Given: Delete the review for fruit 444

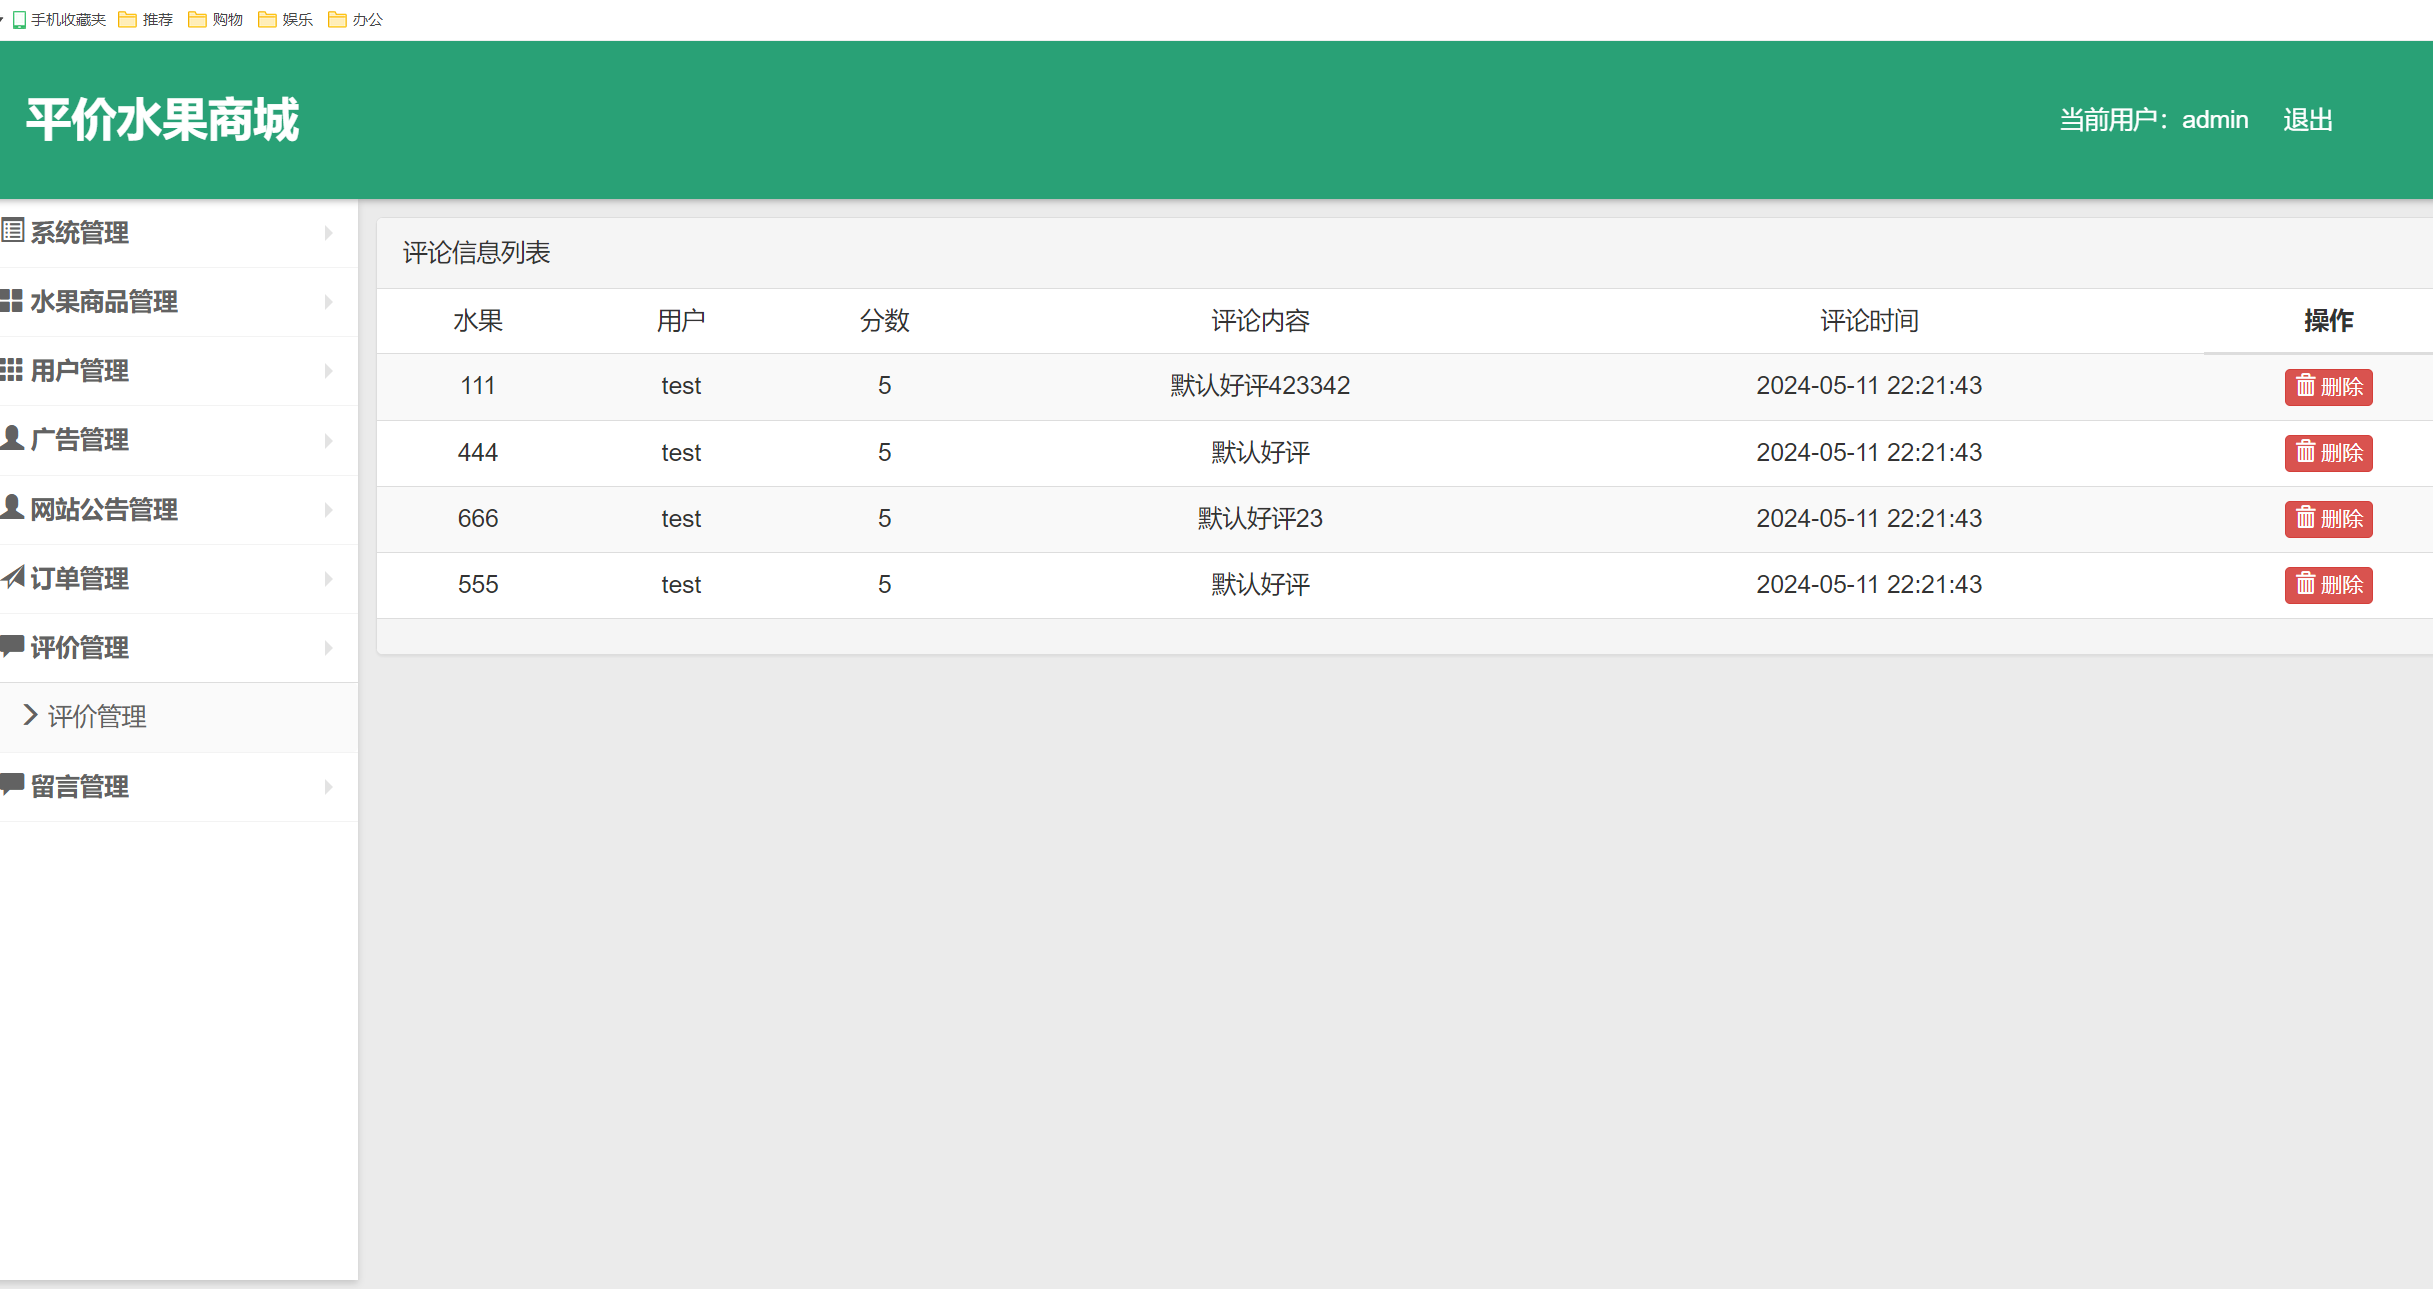Looking at the screenshot, I should (2328, 453).
